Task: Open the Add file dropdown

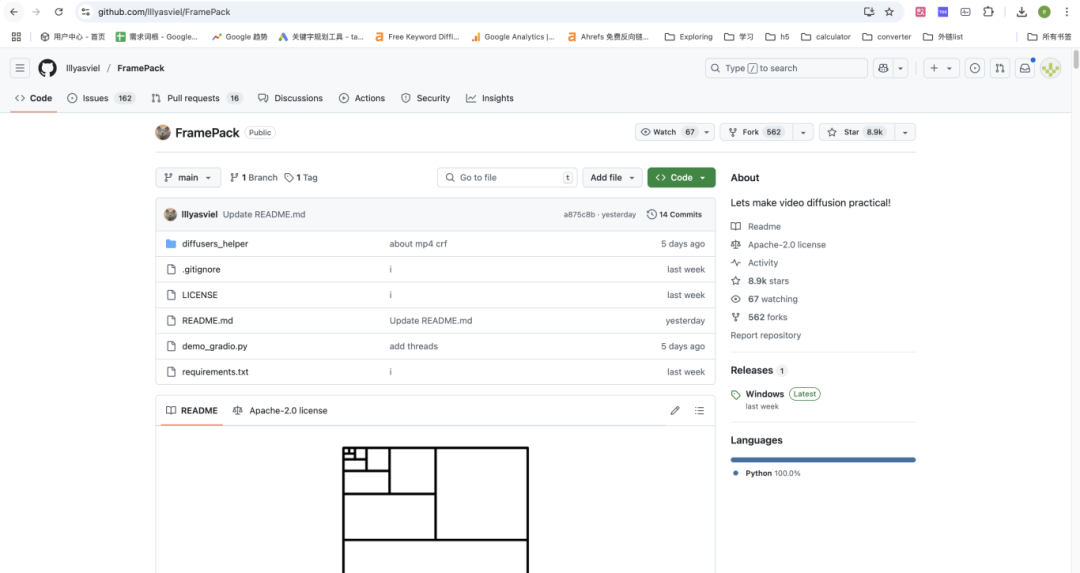Action: pyautogui.click(x=612, y=177)
